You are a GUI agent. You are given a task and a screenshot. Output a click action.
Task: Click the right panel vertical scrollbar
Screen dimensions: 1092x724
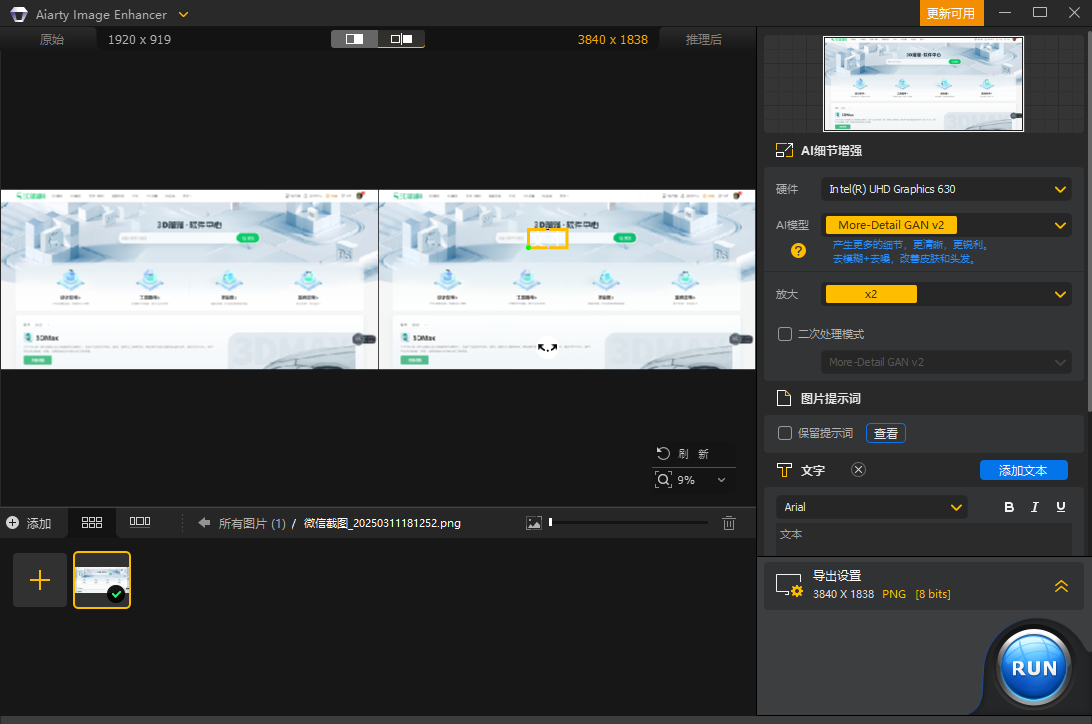coord(1089,223)
